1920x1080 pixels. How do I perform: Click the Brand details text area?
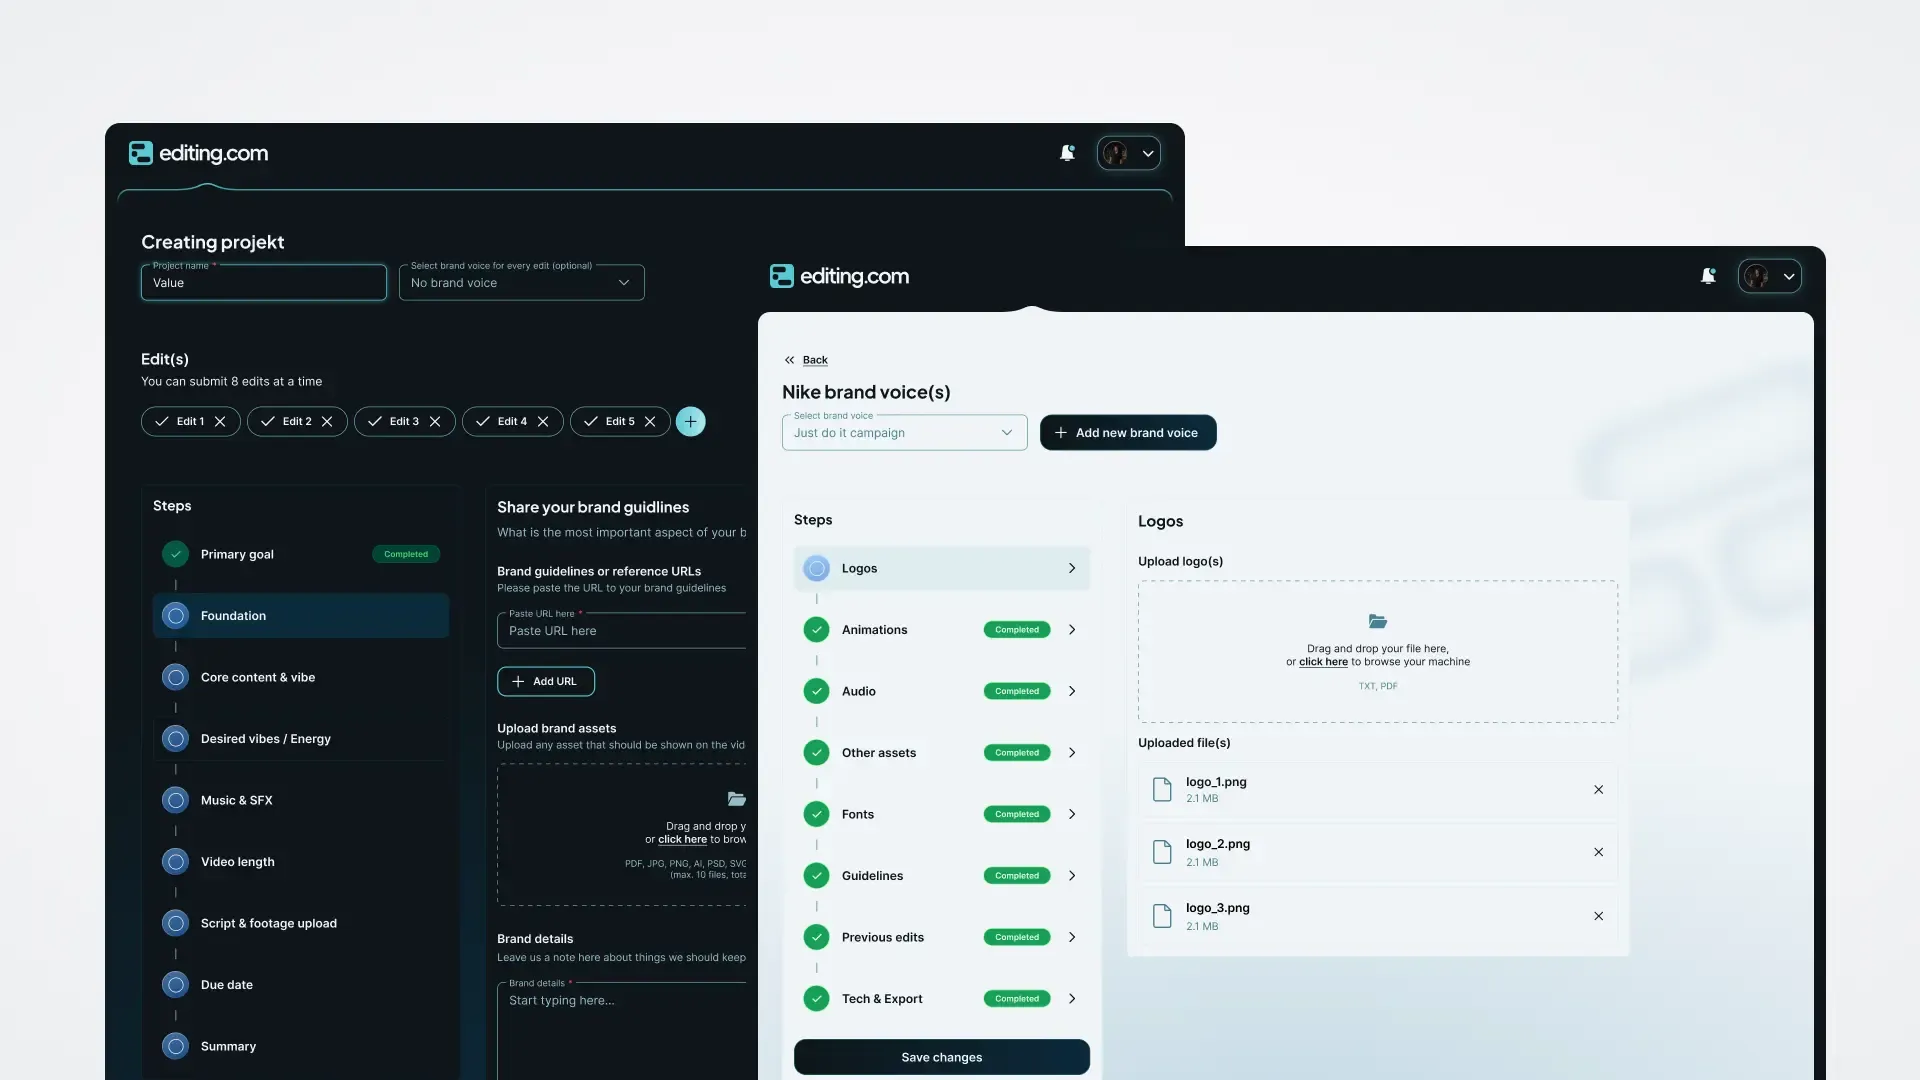(622, 1030)
